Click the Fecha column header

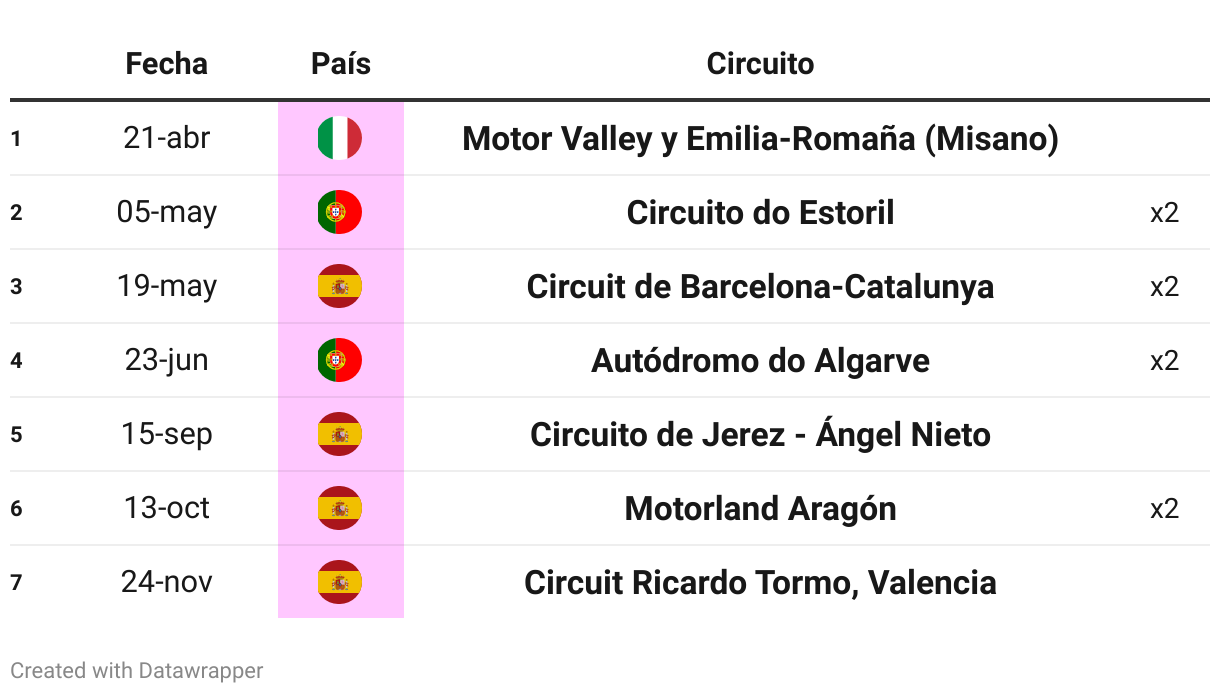point(167,64)
